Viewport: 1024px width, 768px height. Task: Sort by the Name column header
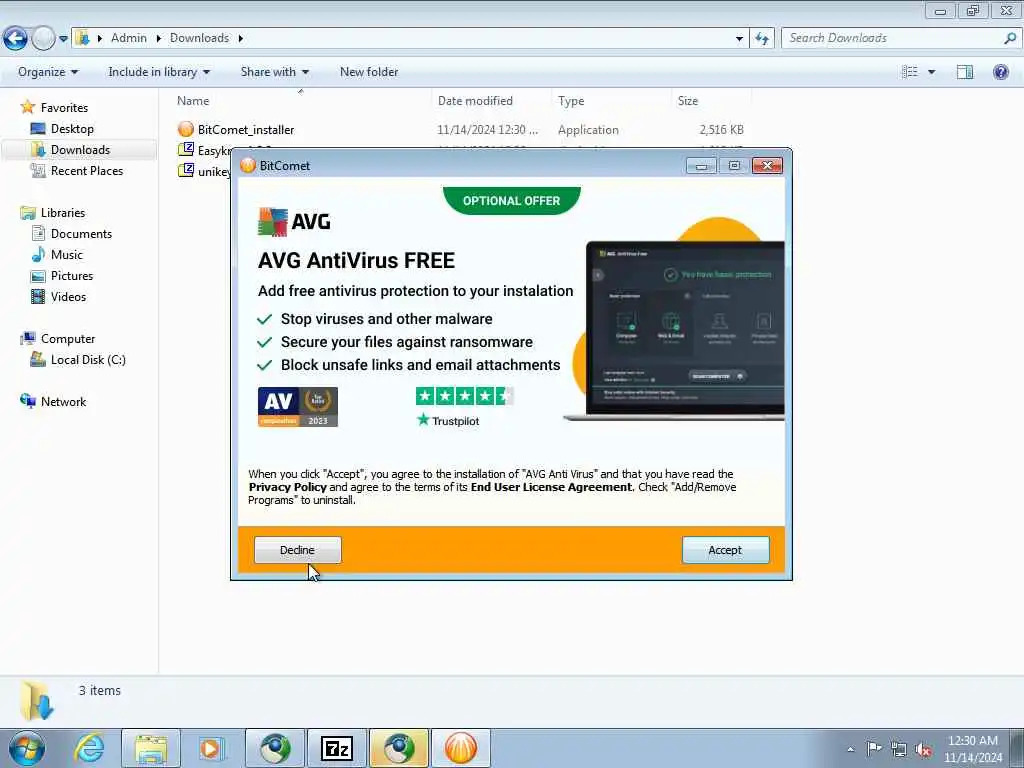[193, 101]
